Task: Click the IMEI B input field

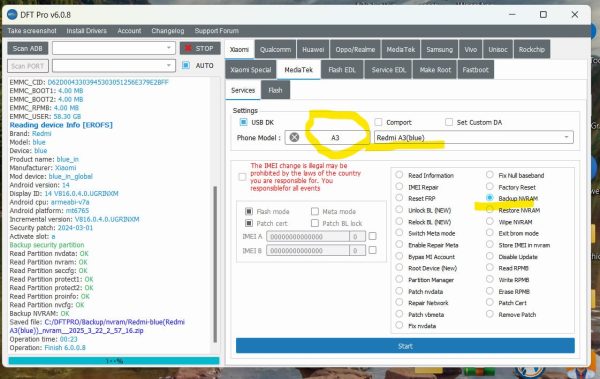Action: [308, 250]
